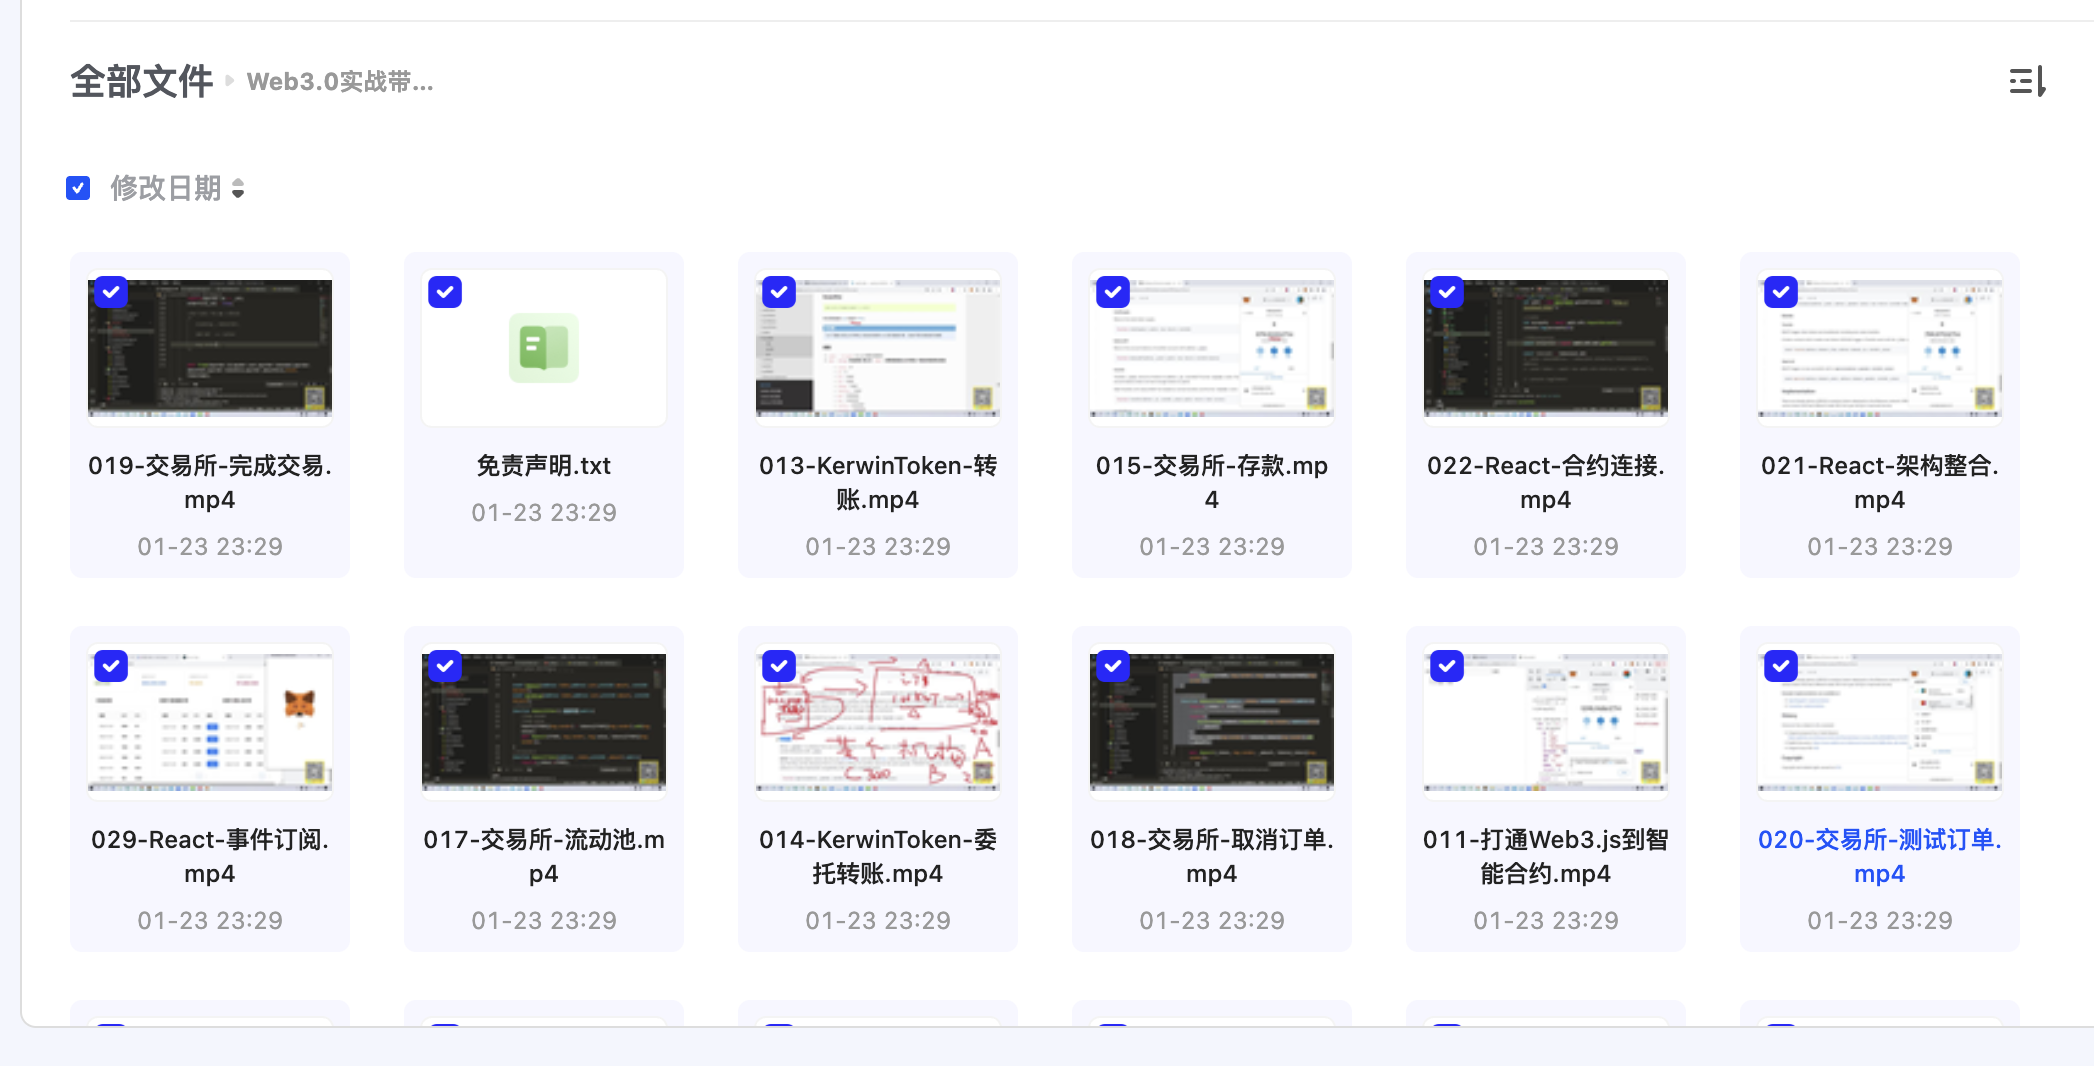Uncheck the 021-React-架构整合.mp4 checkbox
The image size is (2094, 1066).
(1780, 292)
